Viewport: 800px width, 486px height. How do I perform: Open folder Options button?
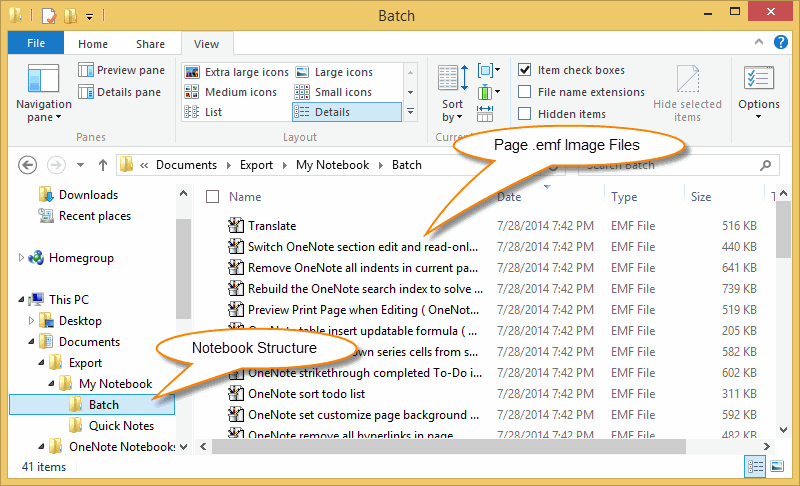click(x=759, y=93)
